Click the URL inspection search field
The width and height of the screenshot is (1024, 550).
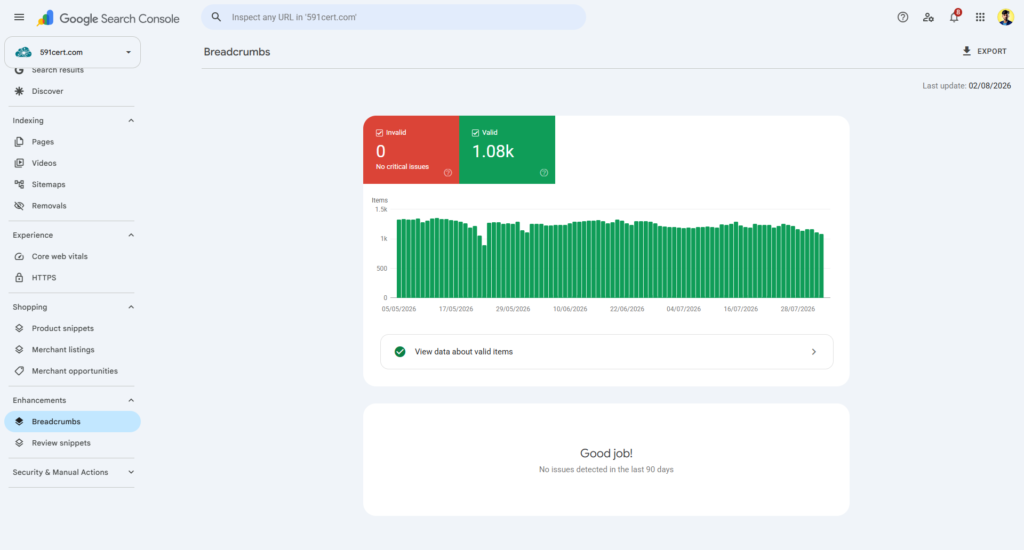coord(393,17)
